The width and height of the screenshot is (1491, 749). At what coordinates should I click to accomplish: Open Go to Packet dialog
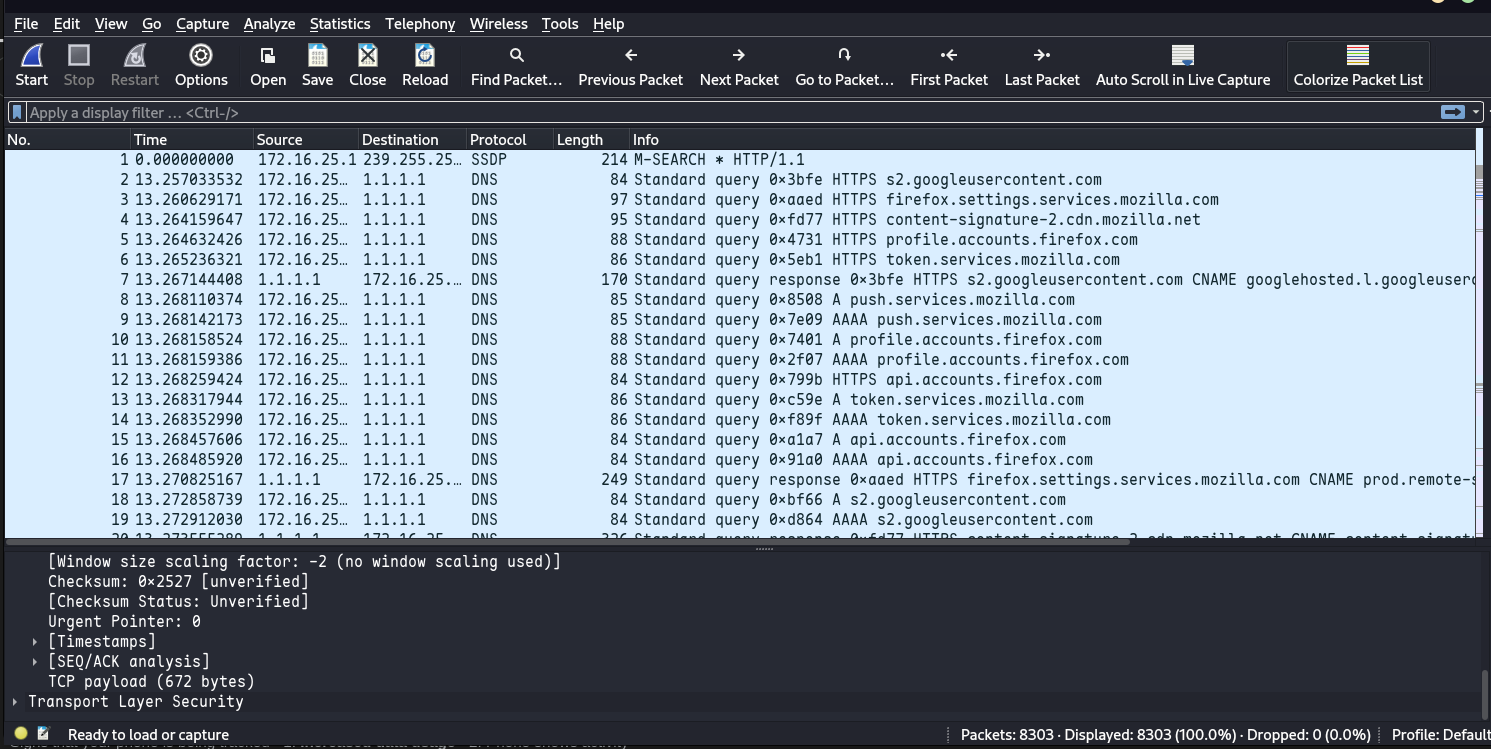[x=844, y=65]
